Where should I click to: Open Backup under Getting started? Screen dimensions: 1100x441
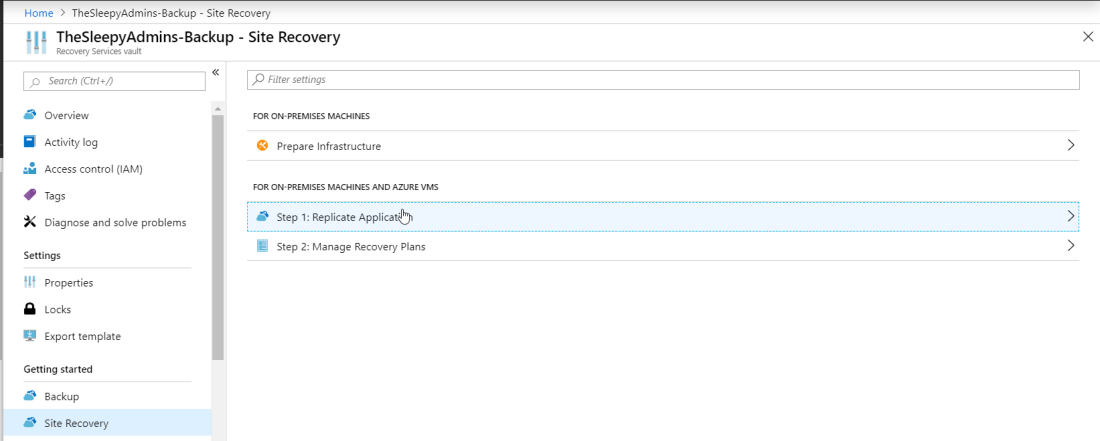(61, 397)
